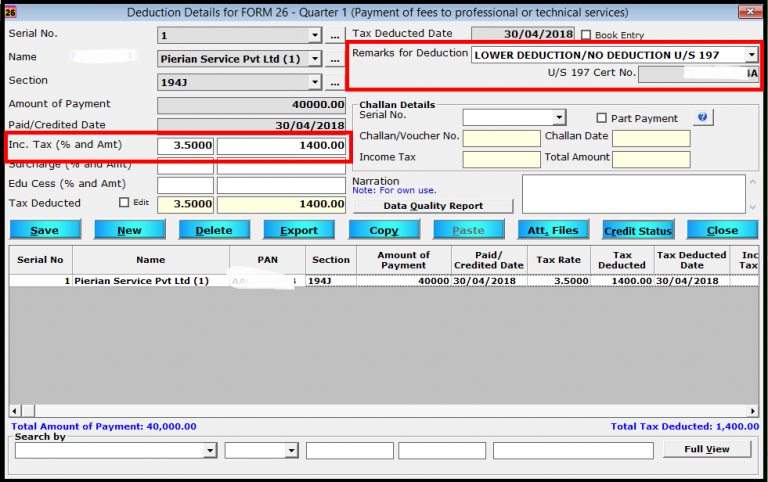The width and height of the screenshot is (768, 482).
Task: Click the widest Search by text box
Action: point(573,450)
